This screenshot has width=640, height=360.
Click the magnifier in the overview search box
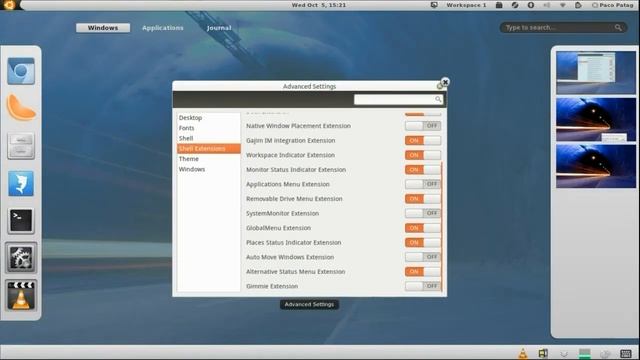618,27
